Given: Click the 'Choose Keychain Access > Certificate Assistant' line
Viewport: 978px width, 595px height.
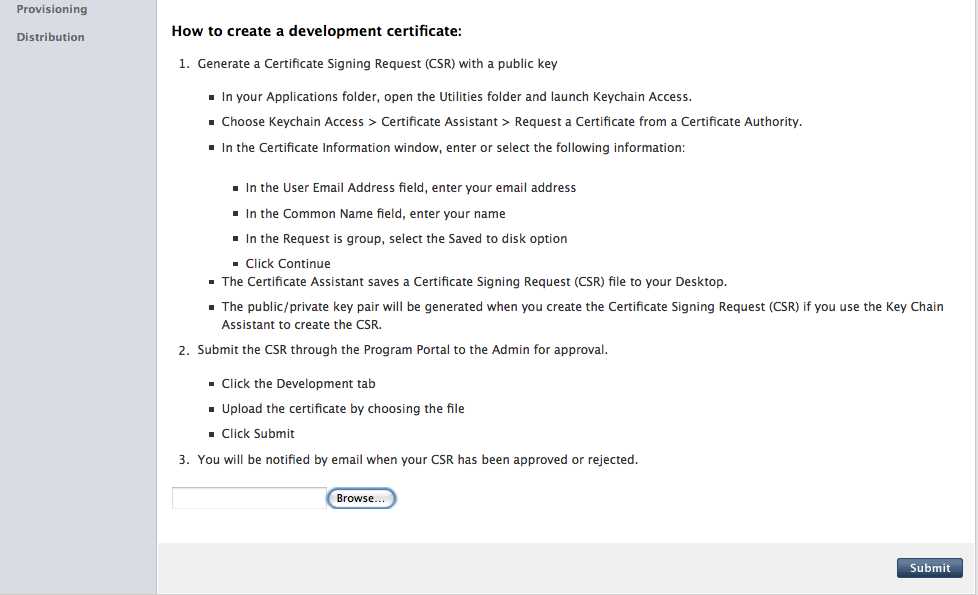Looking at the screenshot, I should 511,122.
